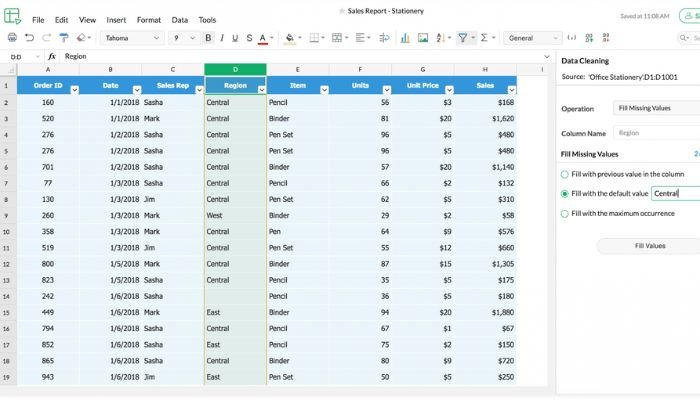Screen dimensions: 700x400
Task: Open the Insert menu
Action: pyautogui.click(x=116, y=20)
